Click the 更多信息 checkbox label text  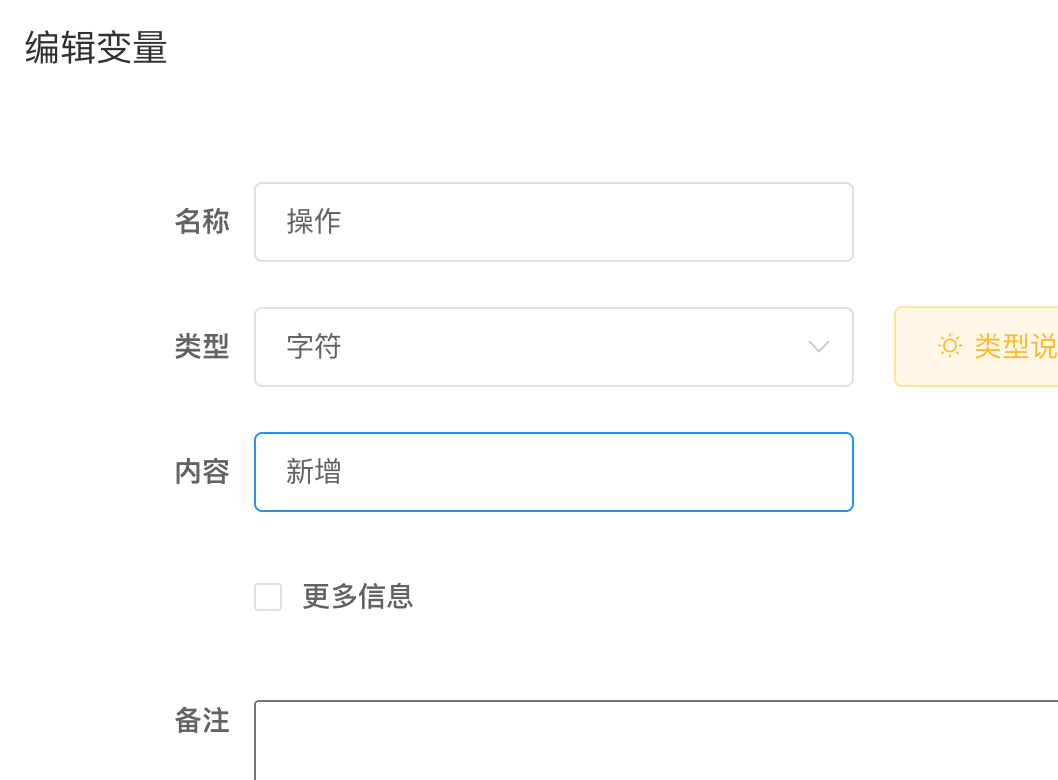[358, 596]
